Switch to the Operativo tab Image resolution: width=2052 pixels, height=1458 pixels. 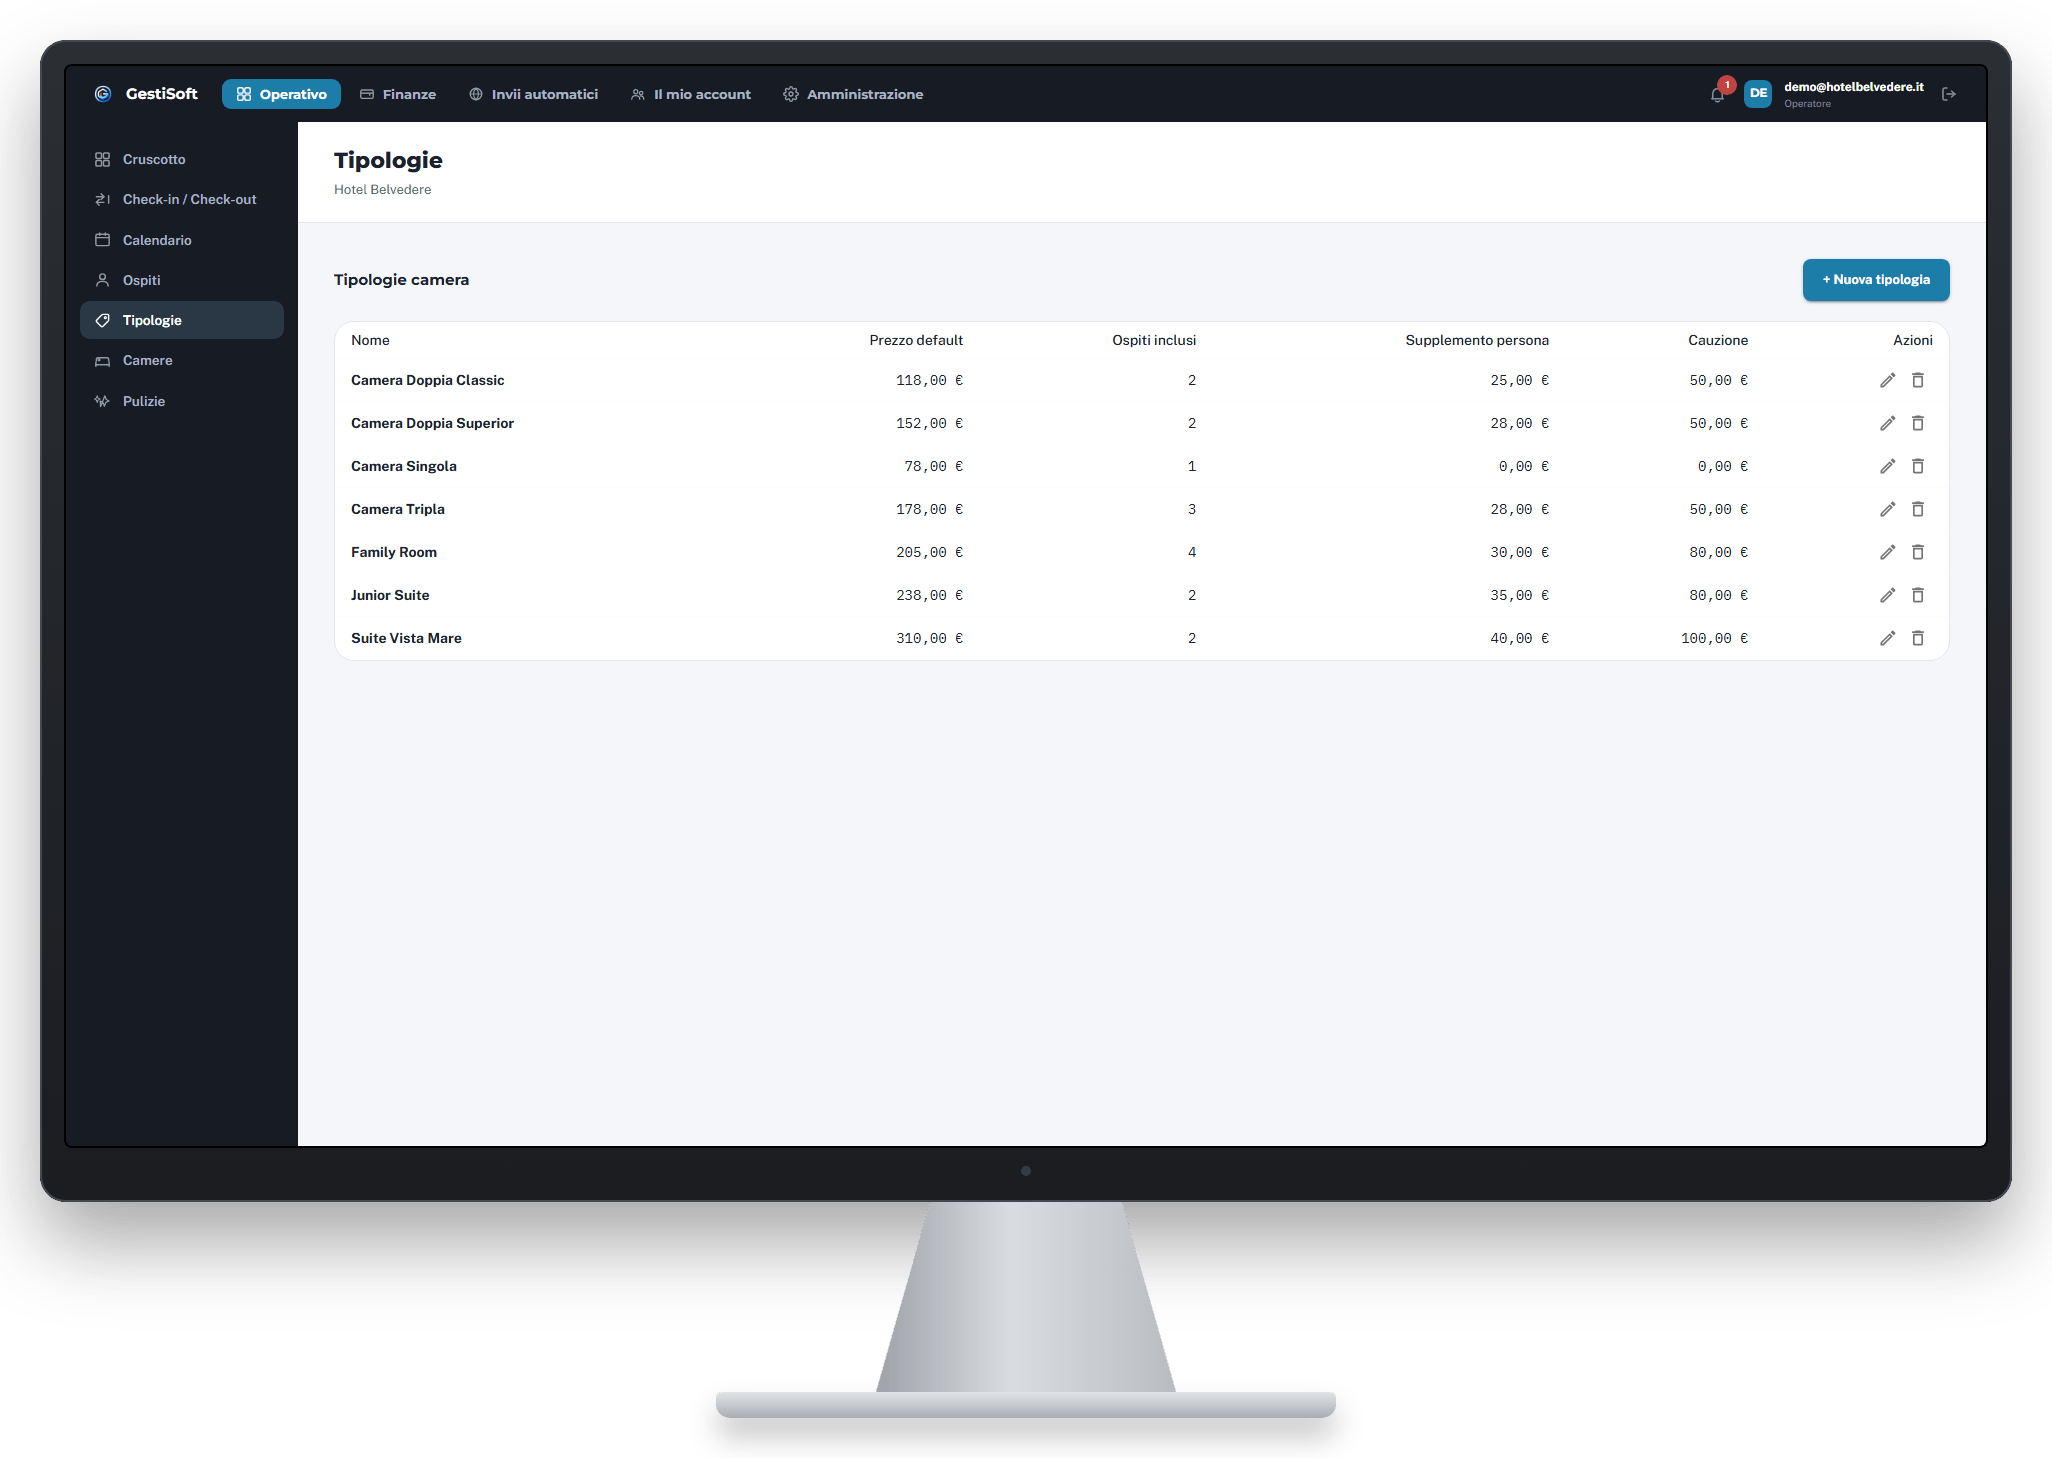(281, 94)
